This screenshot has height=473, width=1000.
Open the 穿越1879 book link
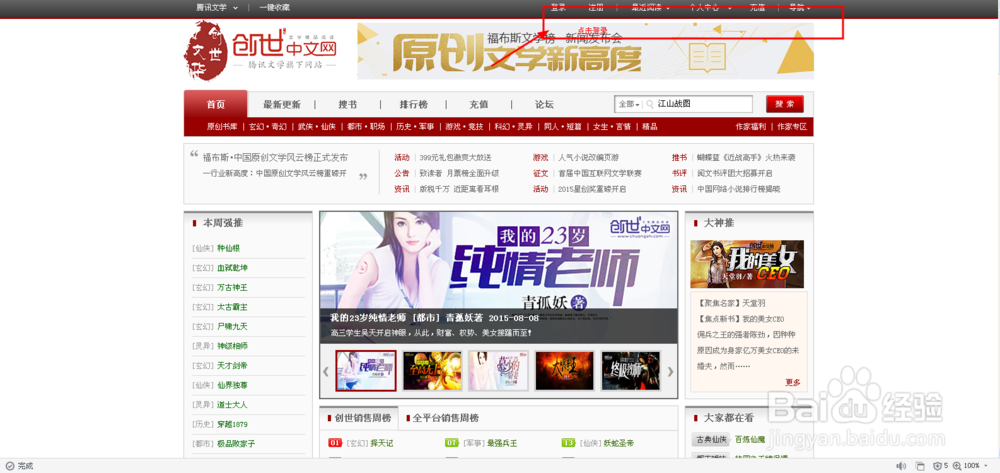232,424
